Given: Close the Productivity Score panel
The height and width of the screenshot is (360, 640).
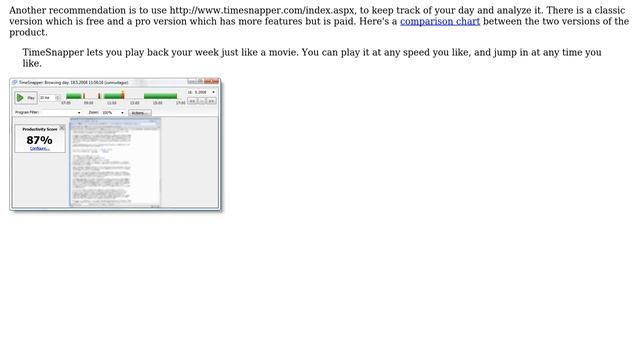Looking at the screenshot, I should click(62, 128).
